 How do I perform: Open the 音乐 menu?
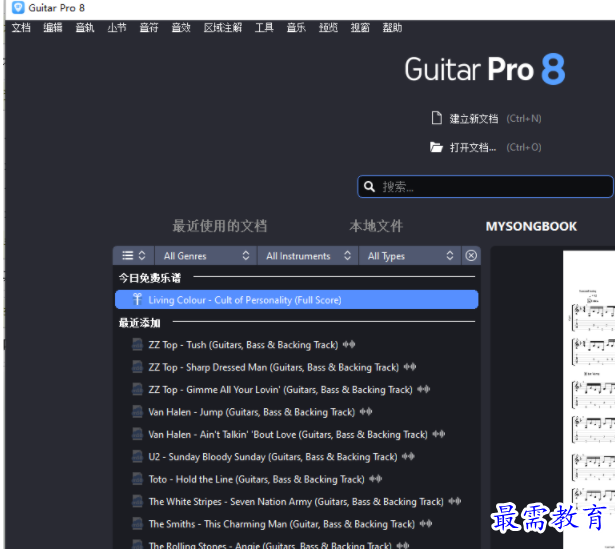point(296,28)
